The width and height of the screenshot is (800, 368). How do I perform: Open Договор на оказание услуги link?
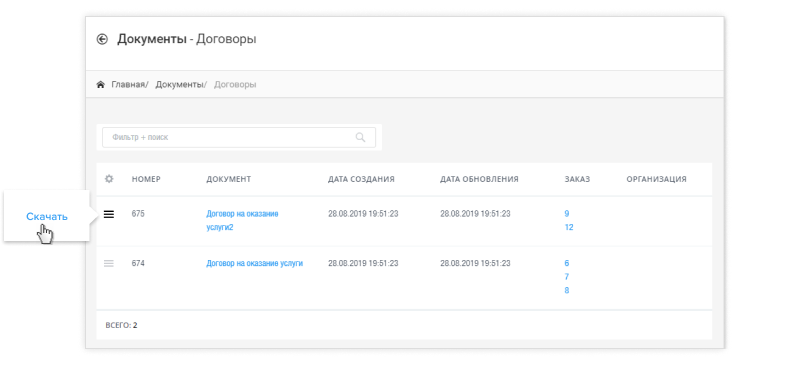point(255,263)
